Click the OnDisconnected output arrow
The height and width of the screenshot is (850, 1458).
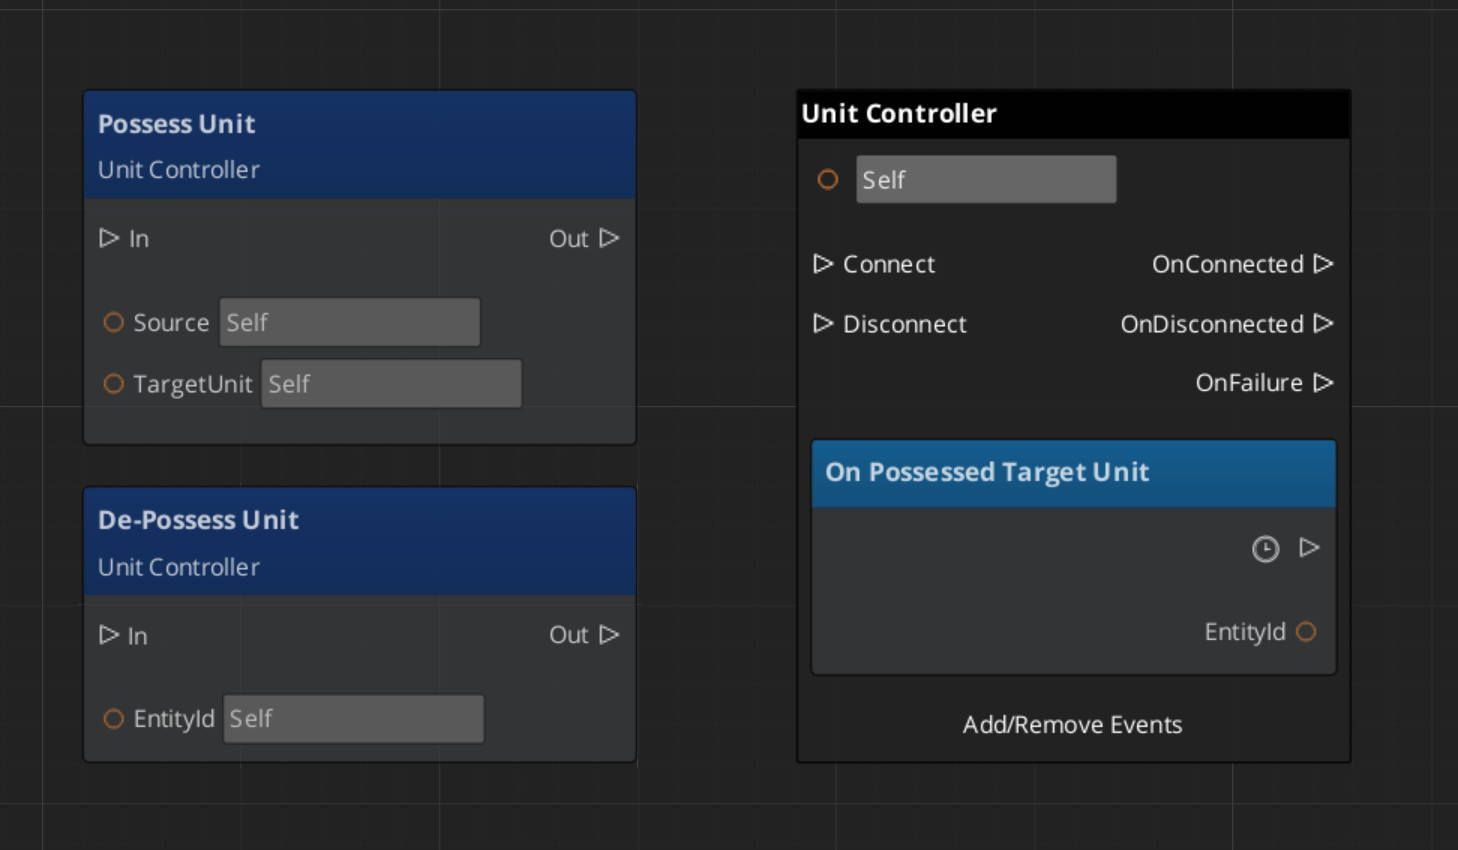pyautogui.click(x=1323, y=324)
